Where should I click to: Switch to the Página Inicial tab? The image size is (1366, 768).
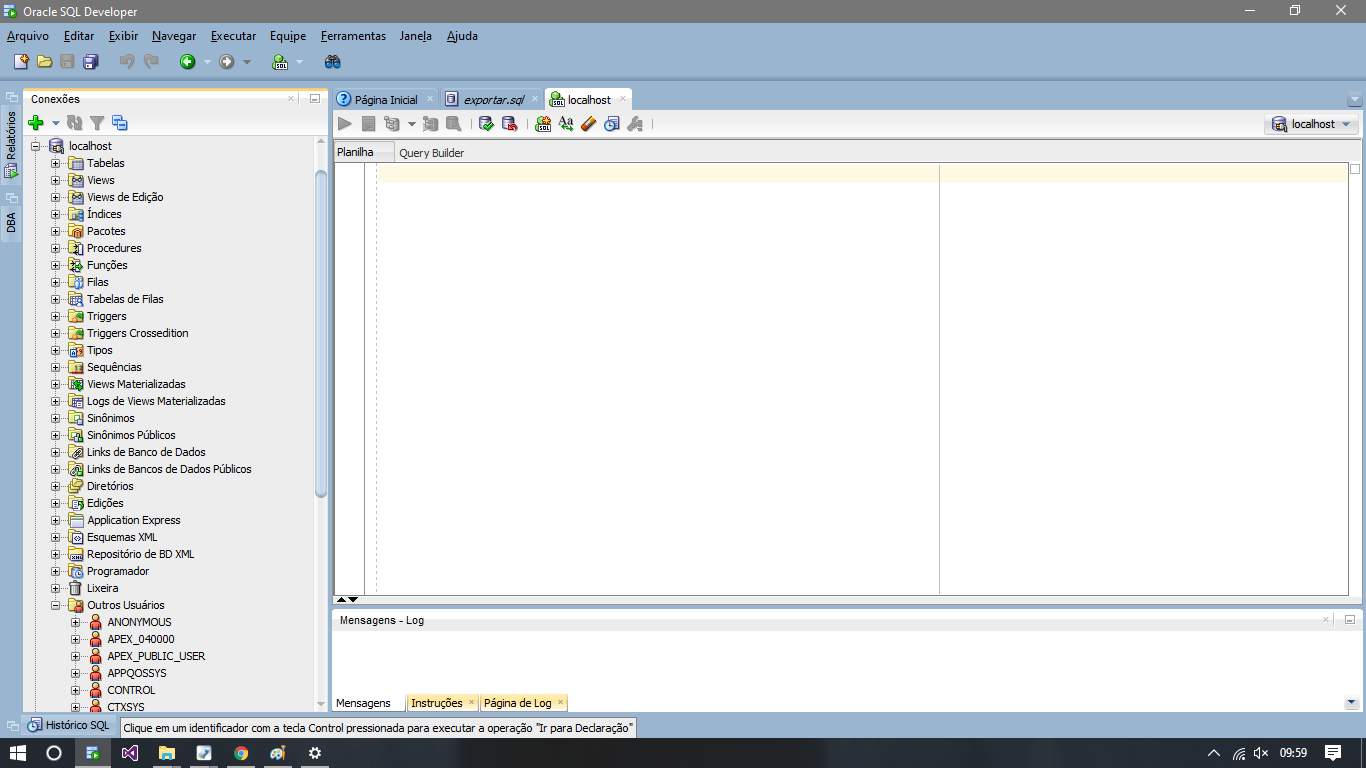pos(386,100)
